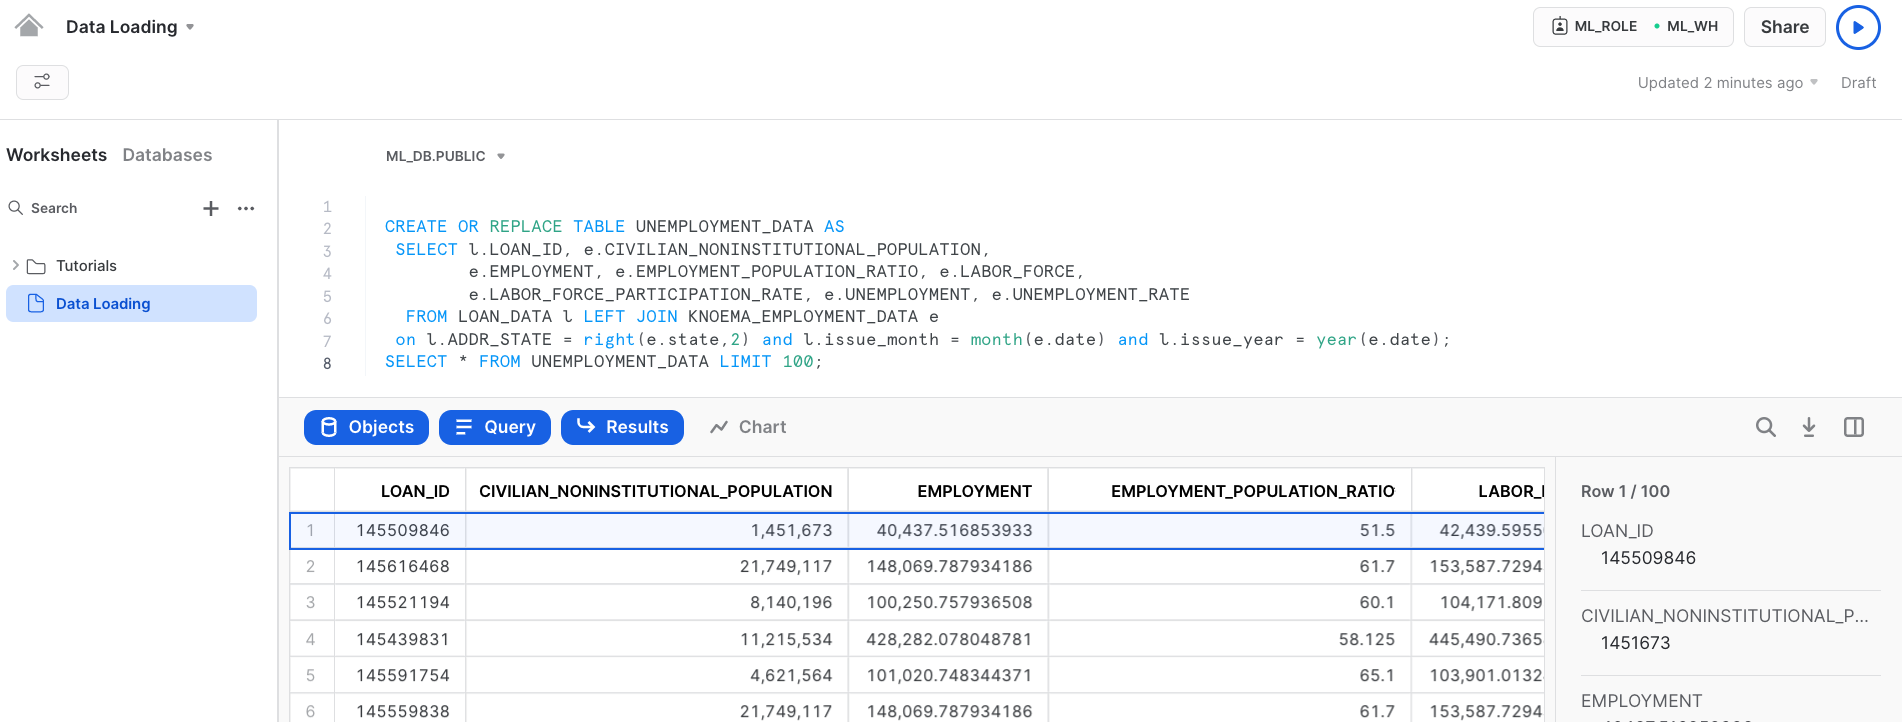Open the Updated 2 minutes ago history
The image size is (1902, 722).
(x=1727, y=83)
